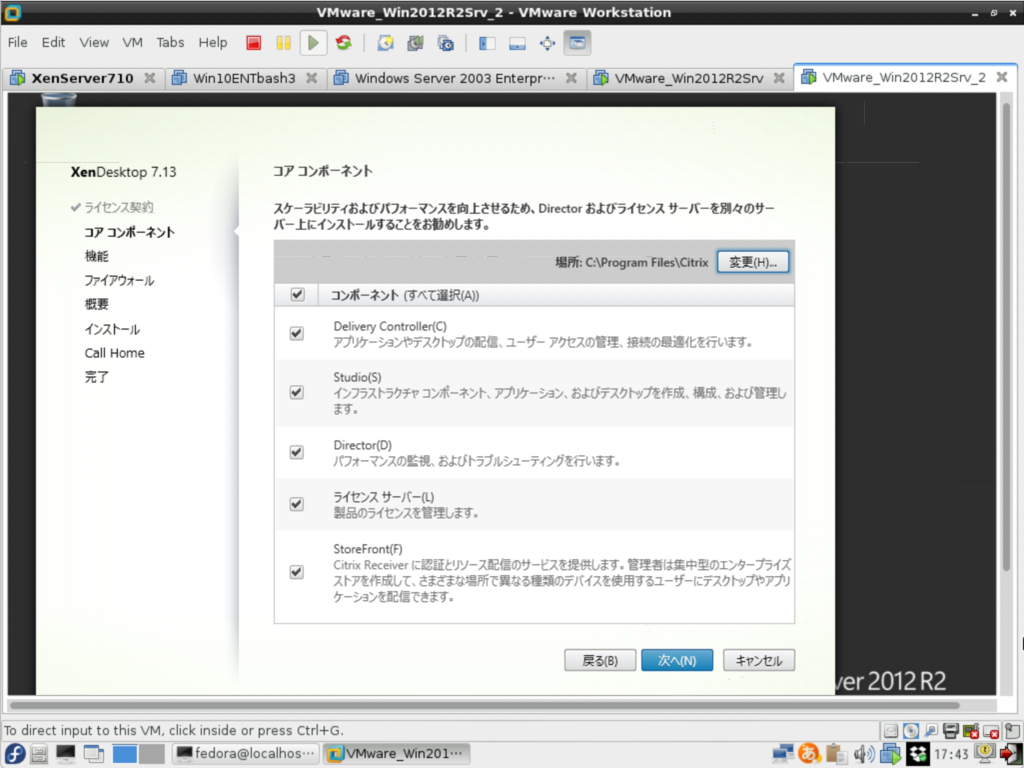
Task: Open the File menu
Action: pos(18,42)
